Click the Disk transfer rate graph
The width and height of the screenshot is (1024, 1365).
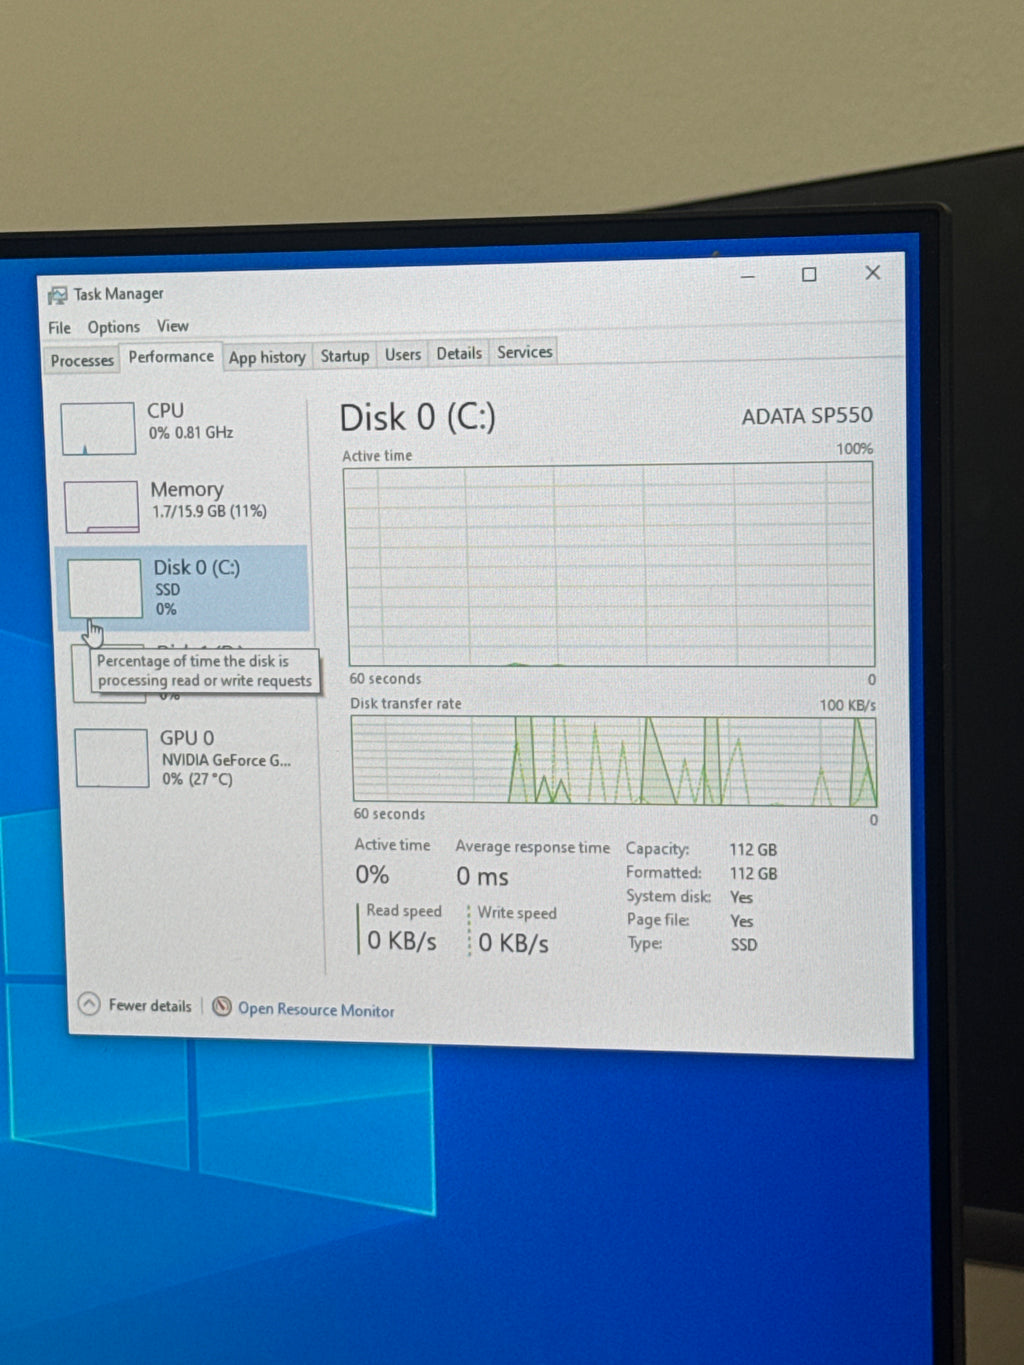point(614,761)
